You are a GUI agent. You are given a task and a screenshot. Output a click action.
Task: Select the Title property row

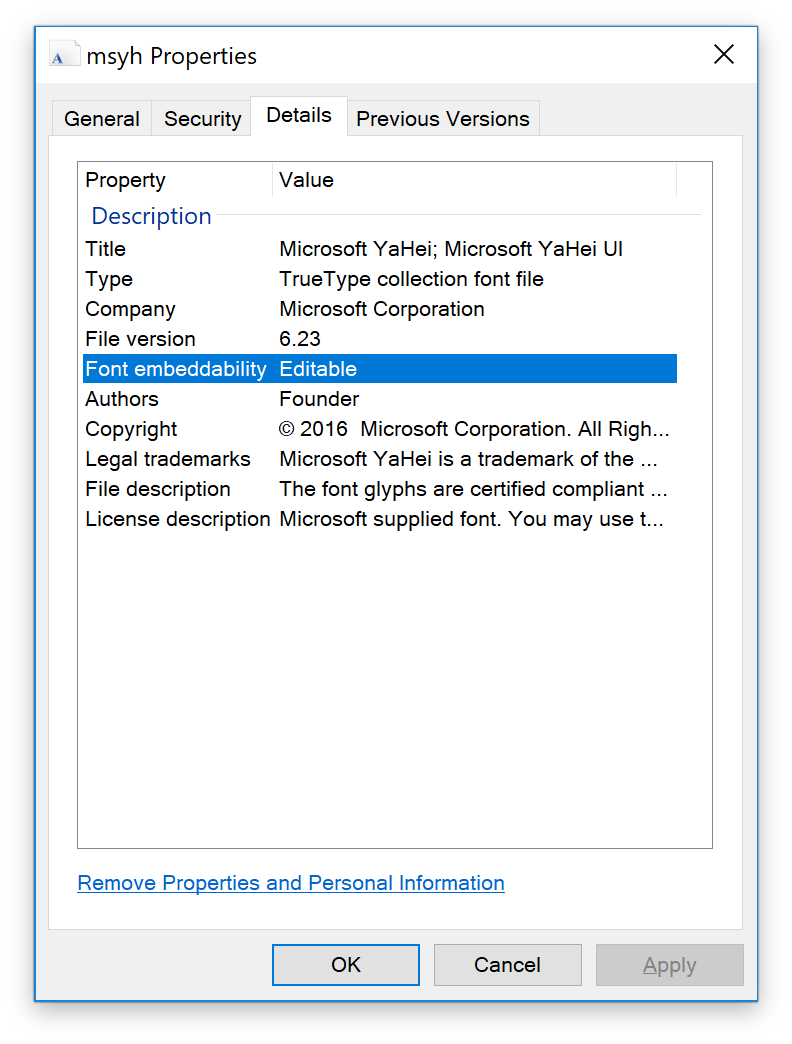pyautogui.click(x=379, y=249)
